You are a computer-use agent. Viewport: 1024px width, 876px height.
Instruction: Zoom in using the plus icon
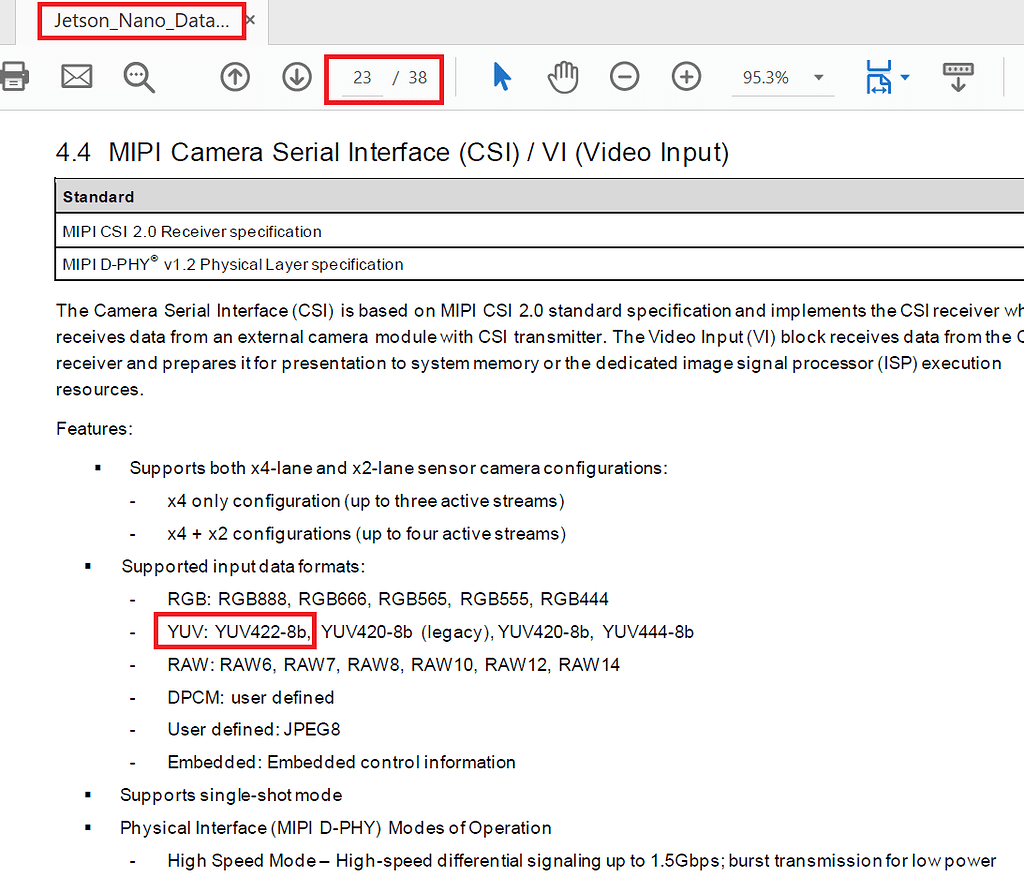coord(685,77)
